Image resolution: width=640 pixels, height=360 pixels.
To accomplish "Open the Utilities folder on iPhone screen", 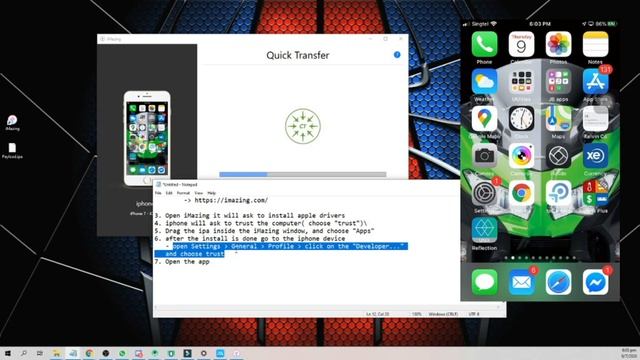I will [x=521, y=81].
